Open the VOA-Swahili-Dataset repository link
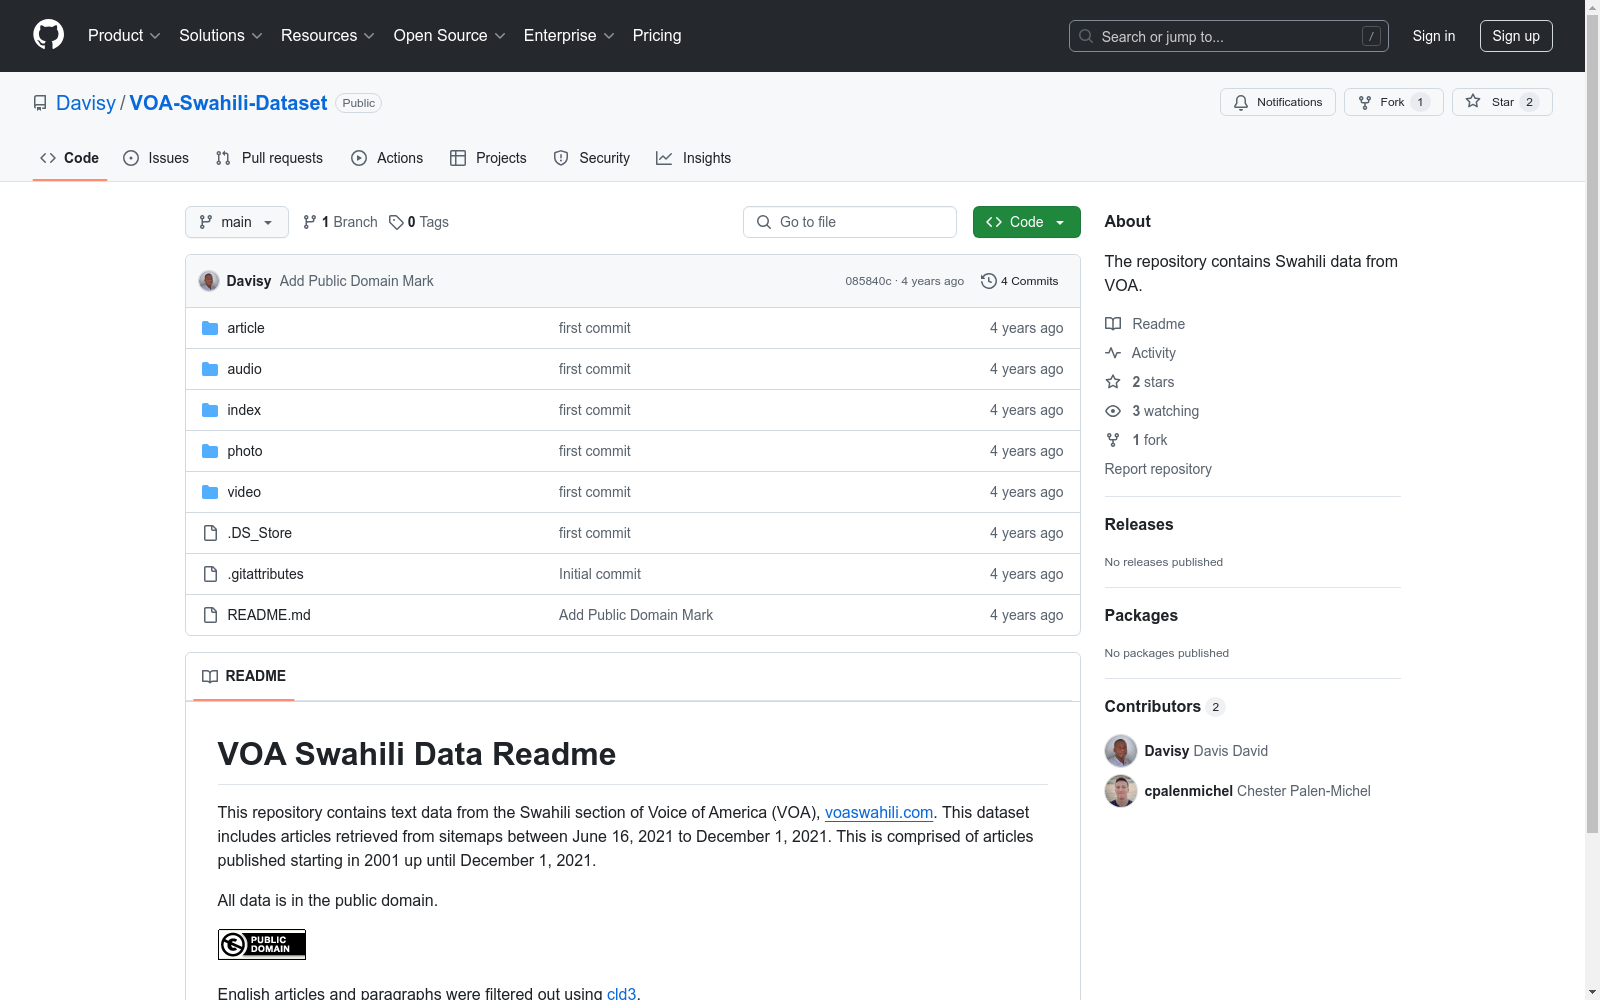 [228, 103]
